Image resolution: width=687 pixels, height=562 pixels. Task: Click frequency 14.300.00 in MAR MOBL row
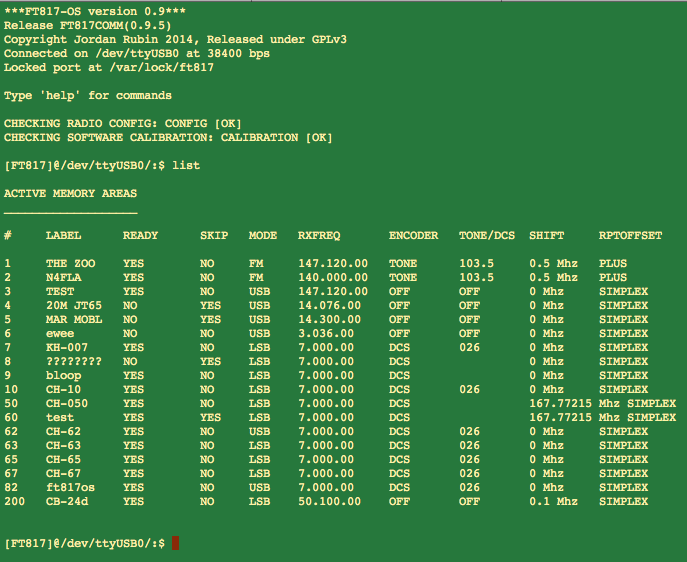[329, 320]
